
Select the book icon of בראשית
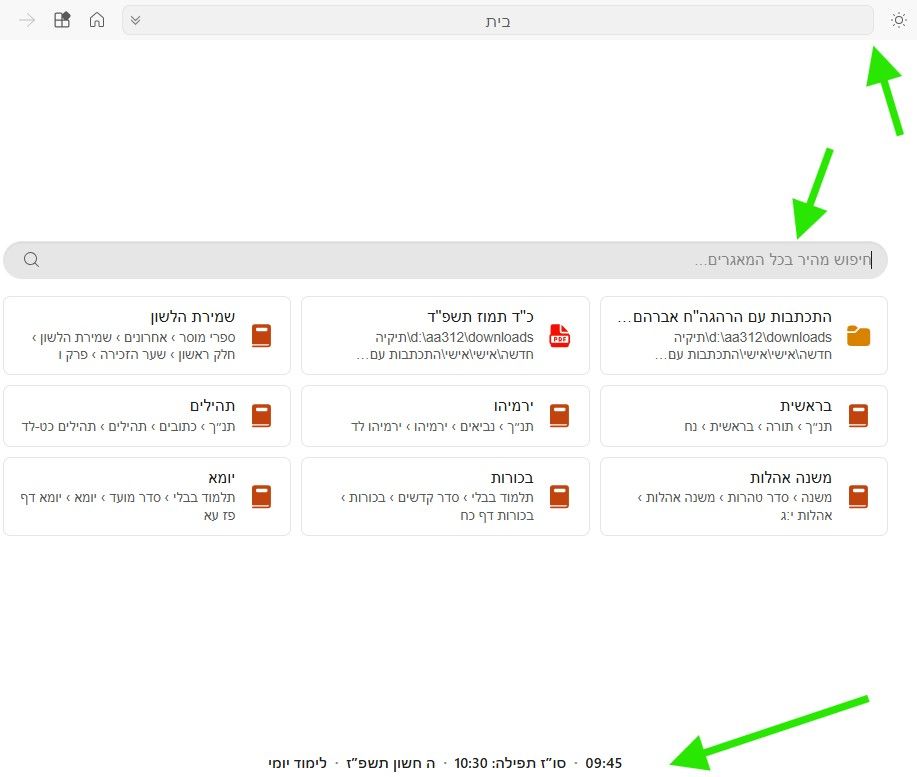point(858,416)
